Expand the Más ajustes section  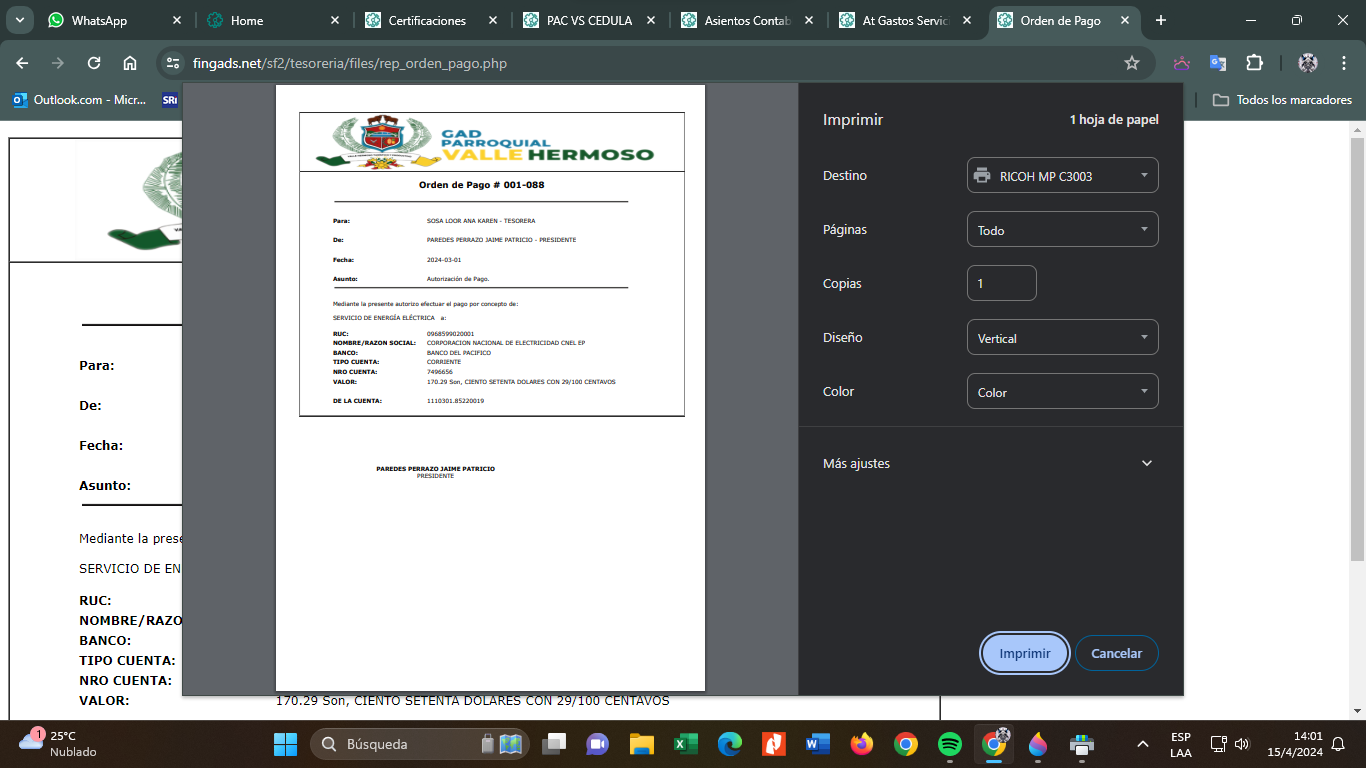click(988, 463)
